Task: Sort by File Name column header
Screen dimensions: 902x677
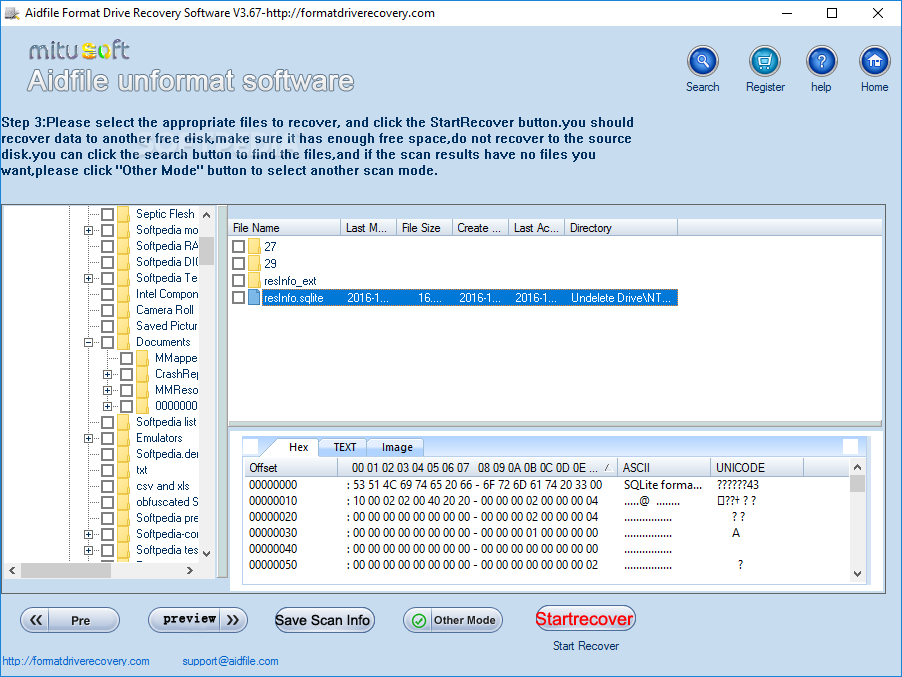Action: [285, 228]
